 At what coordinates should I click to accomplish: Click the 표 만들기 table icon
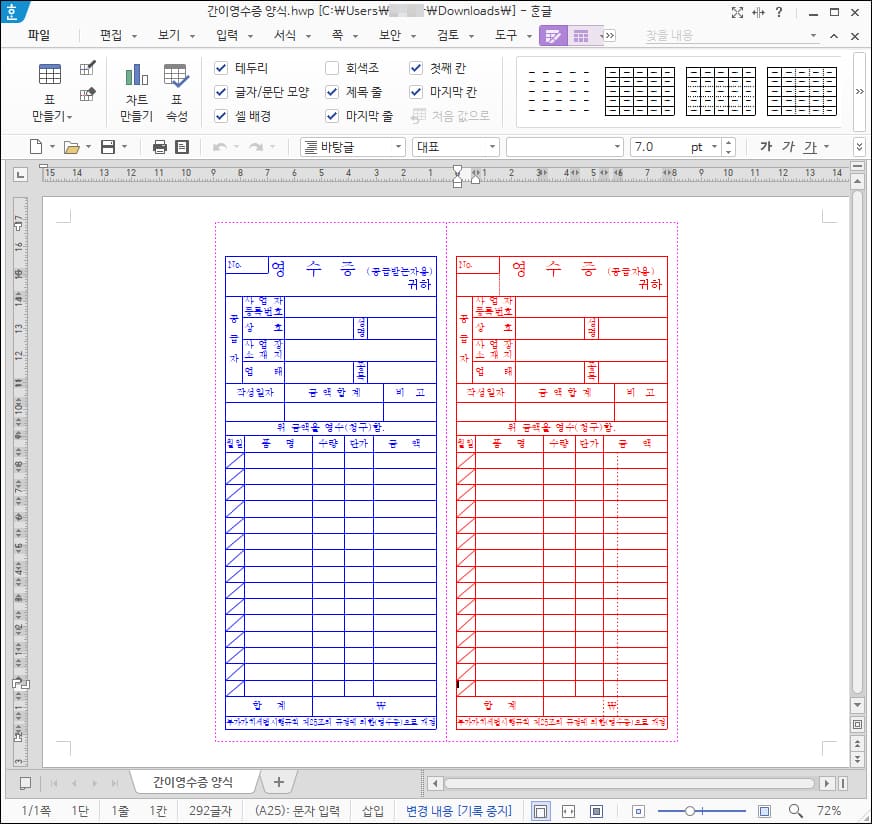click(49, 74)
